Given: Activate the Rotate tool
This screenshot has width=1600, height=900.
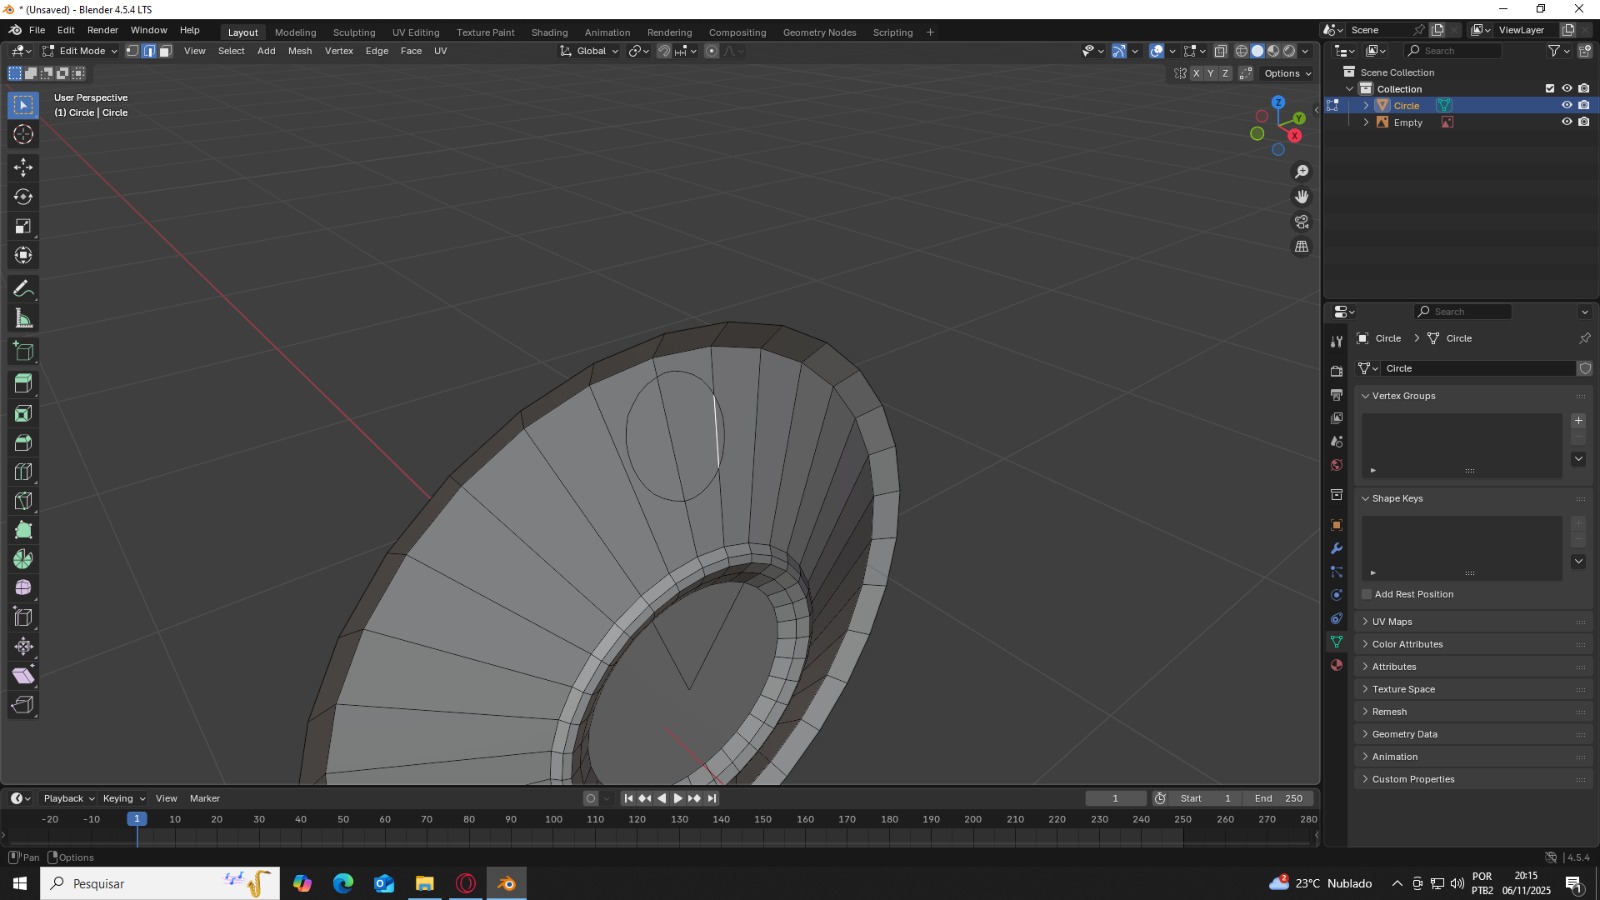Looking at the screenshot, I should [23, 197].
